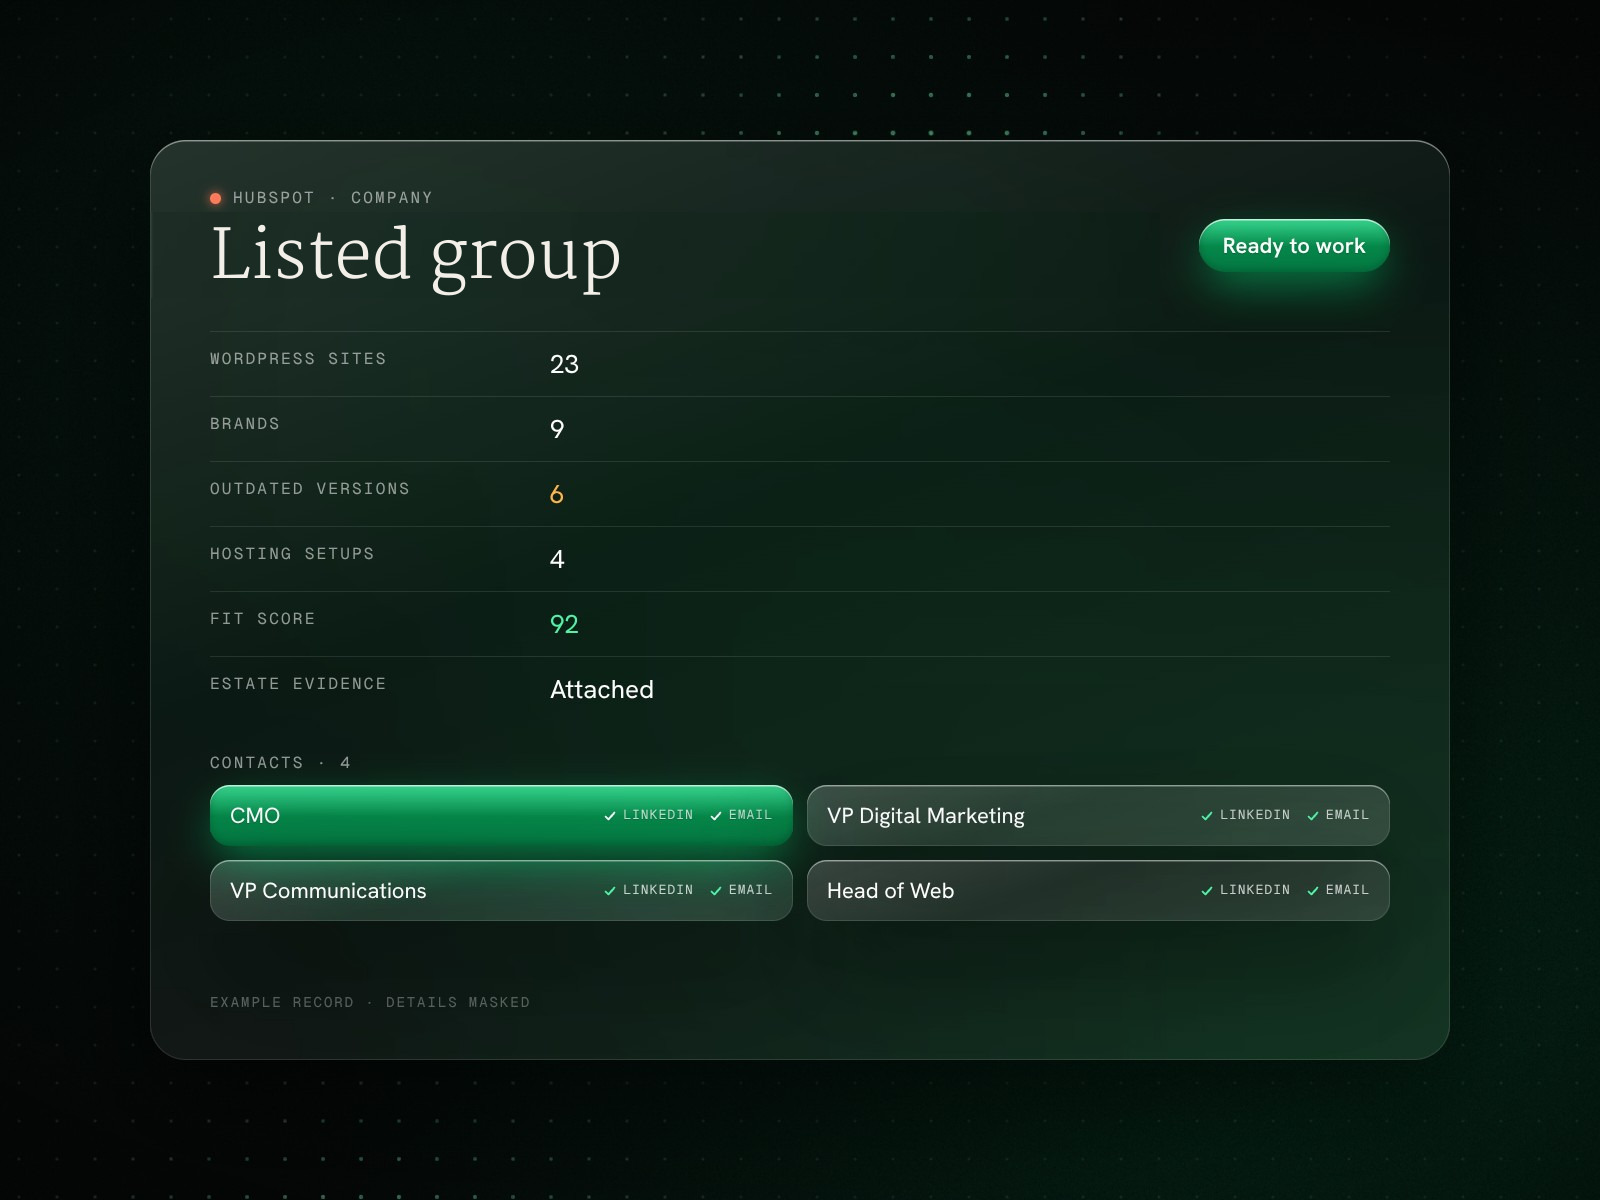Click the Estate Evidence Attached value

pos(602,689)
